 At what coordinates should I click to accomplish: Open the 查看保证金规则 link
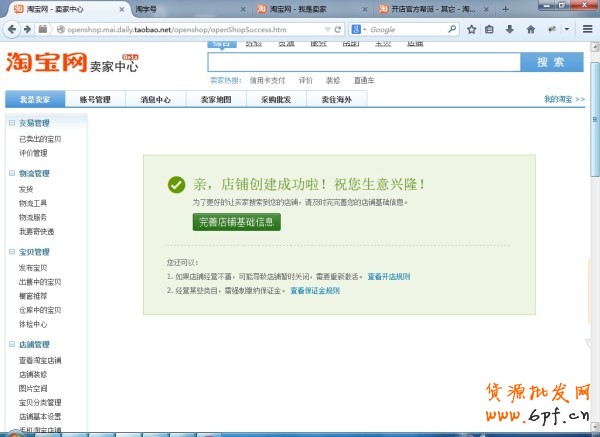click(x=315, y=290)
